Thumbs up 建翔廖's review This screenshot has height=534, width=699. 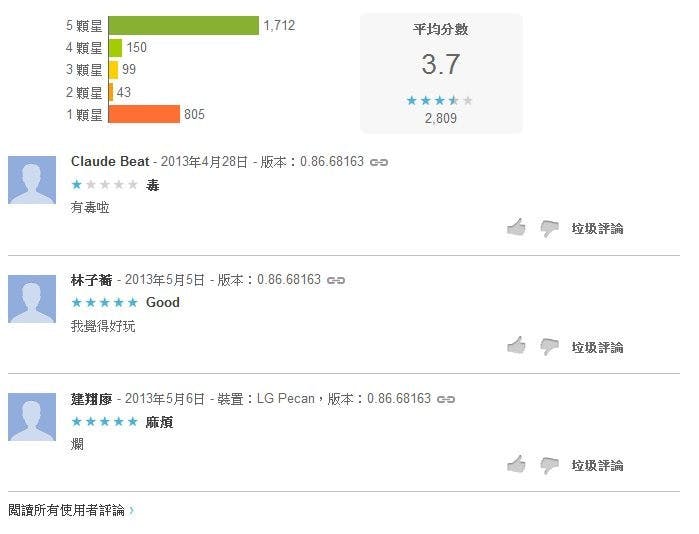[516, 464]
